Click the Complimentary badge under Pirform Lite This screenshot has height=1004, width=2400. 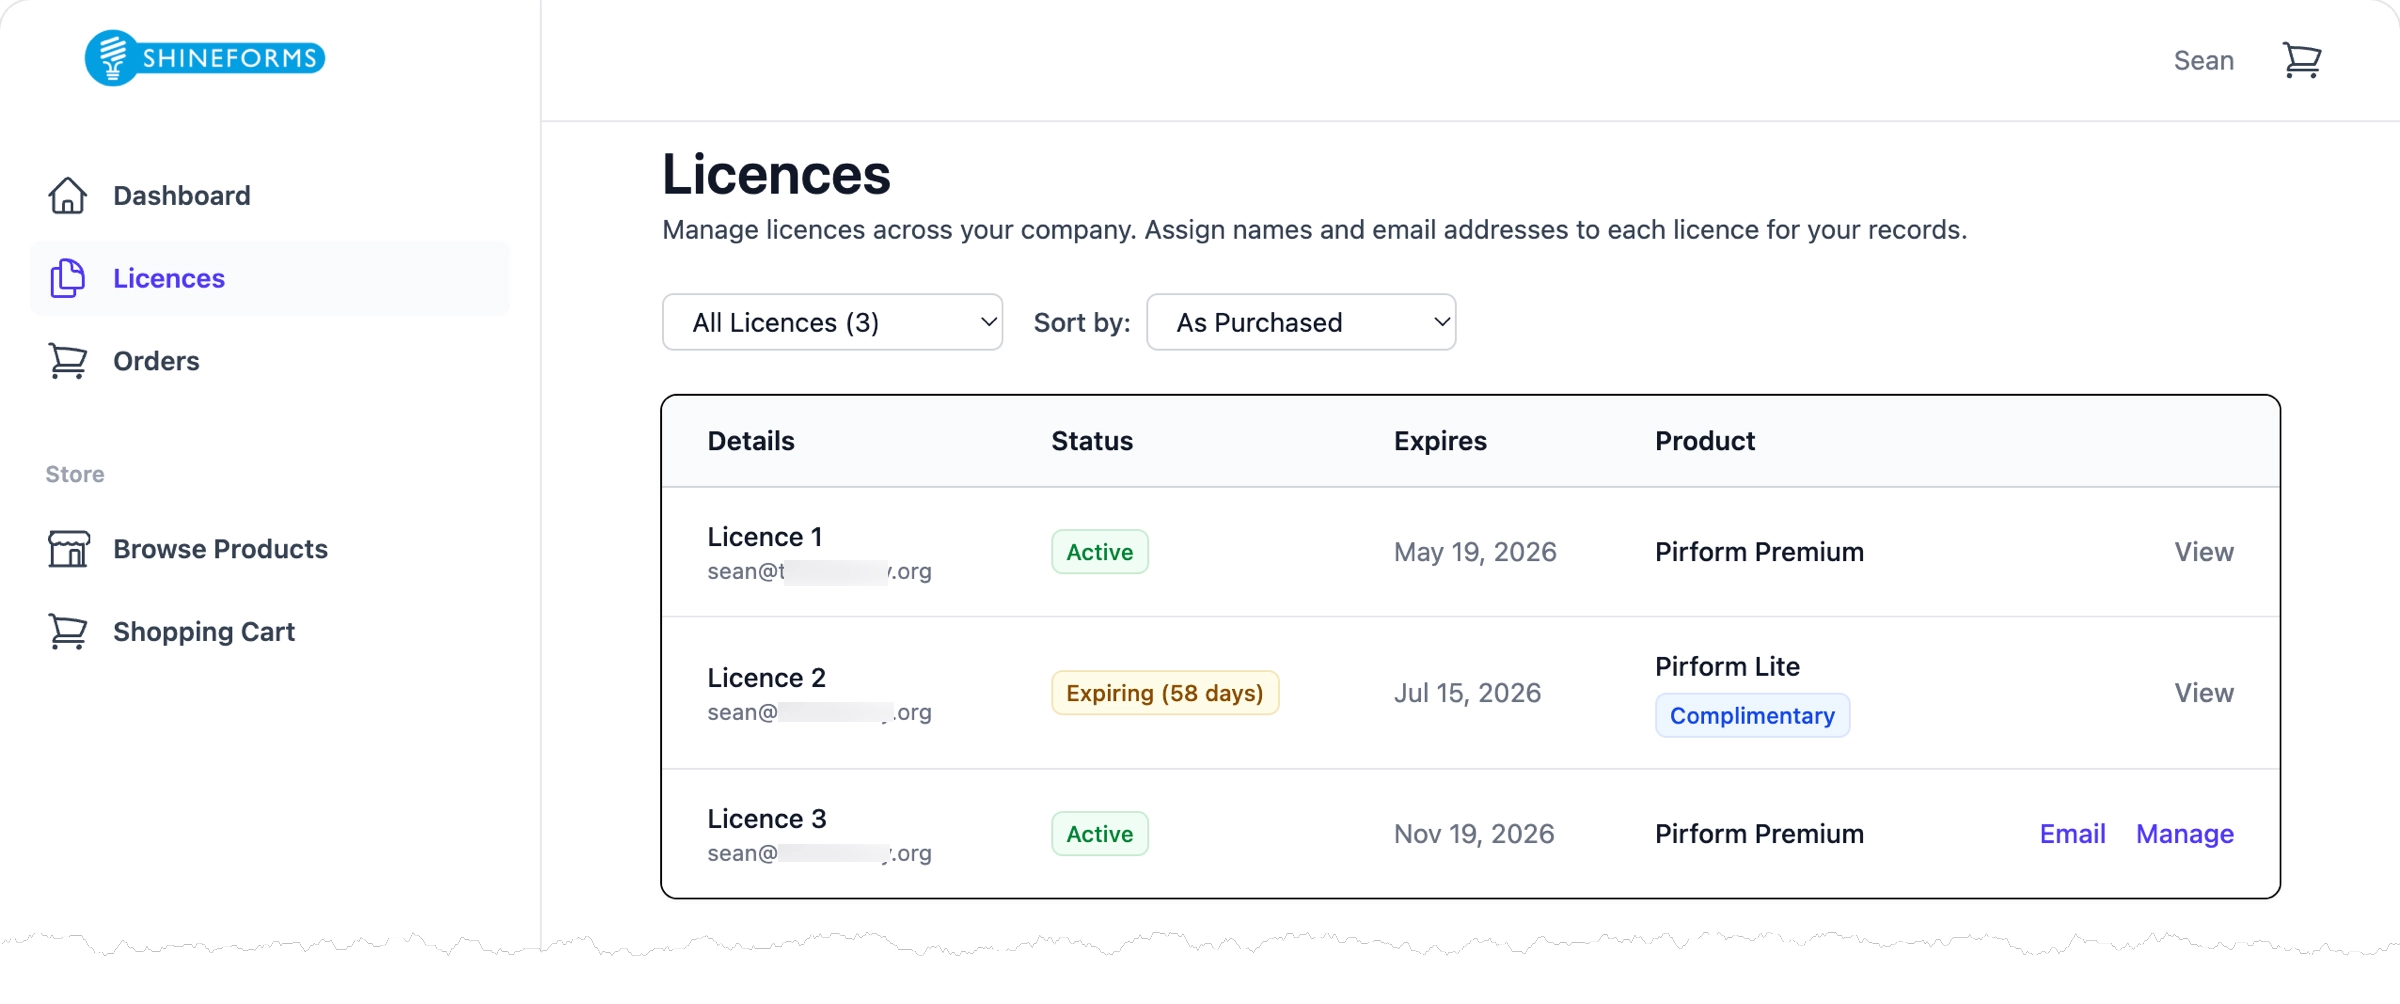tap(1752, 716)
